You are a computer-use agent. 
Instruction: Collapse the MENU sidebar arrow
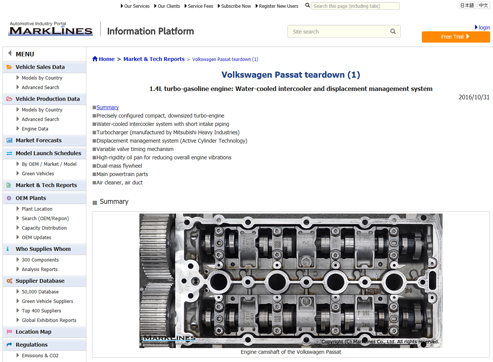point(10,53)
